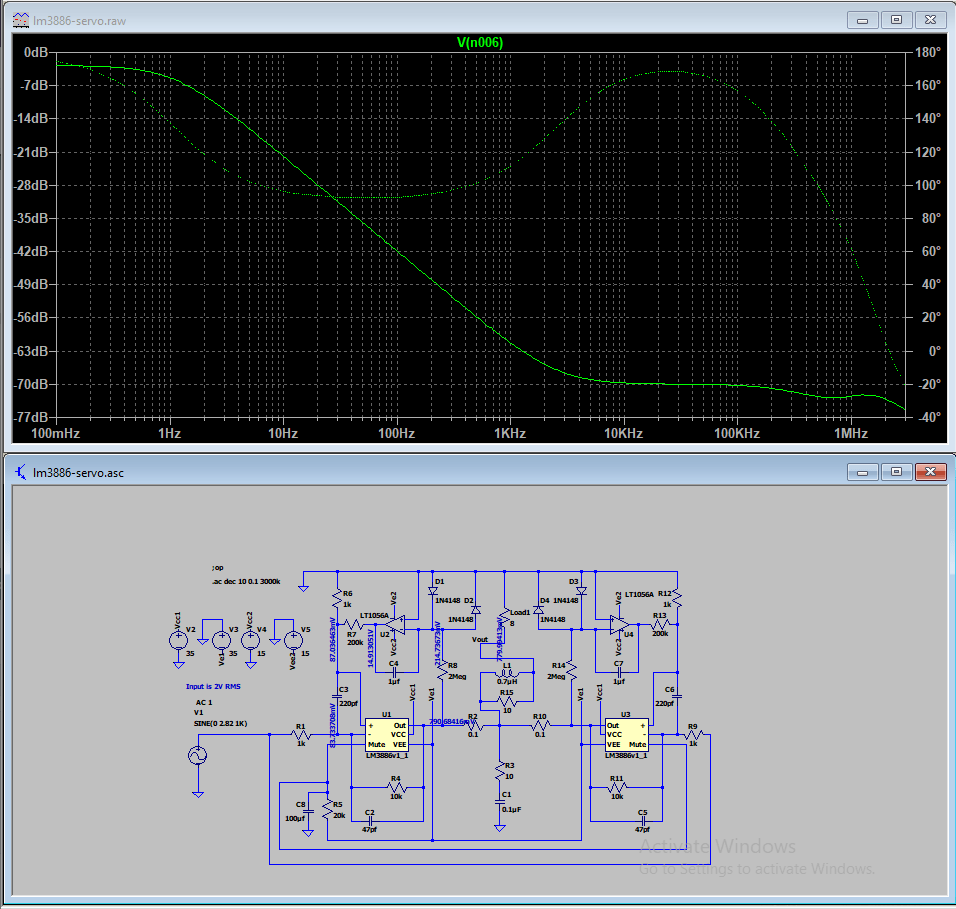Image resolution: width=956 pixels, height=909 pixels.
Task: Click the lm3886-servo.asc title bar text
Action: click(78, 473)
